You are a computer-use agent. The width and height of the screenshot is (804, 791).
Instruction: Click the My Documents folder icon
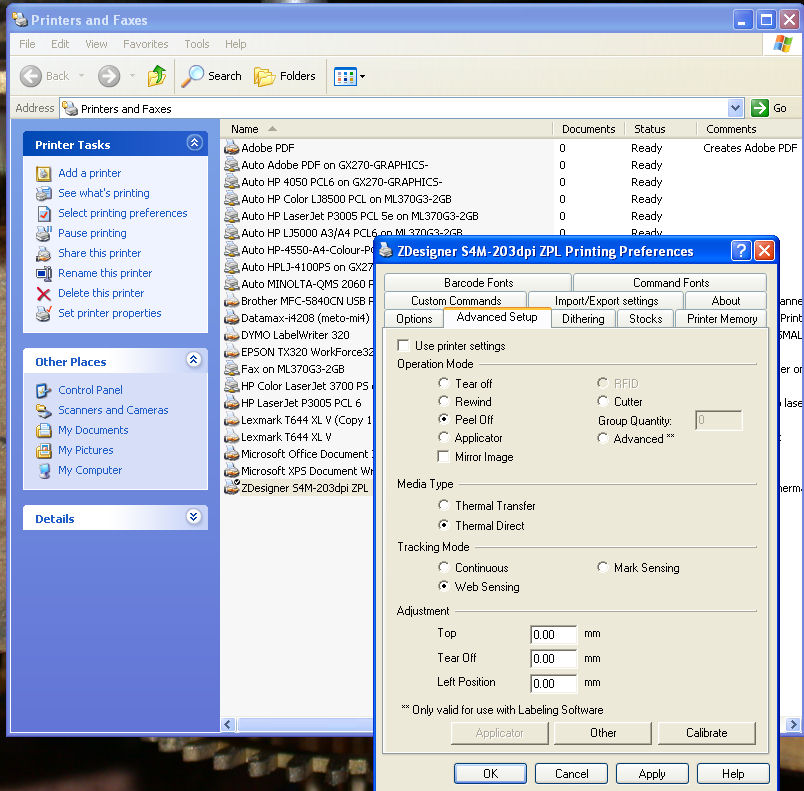[44, 431]
